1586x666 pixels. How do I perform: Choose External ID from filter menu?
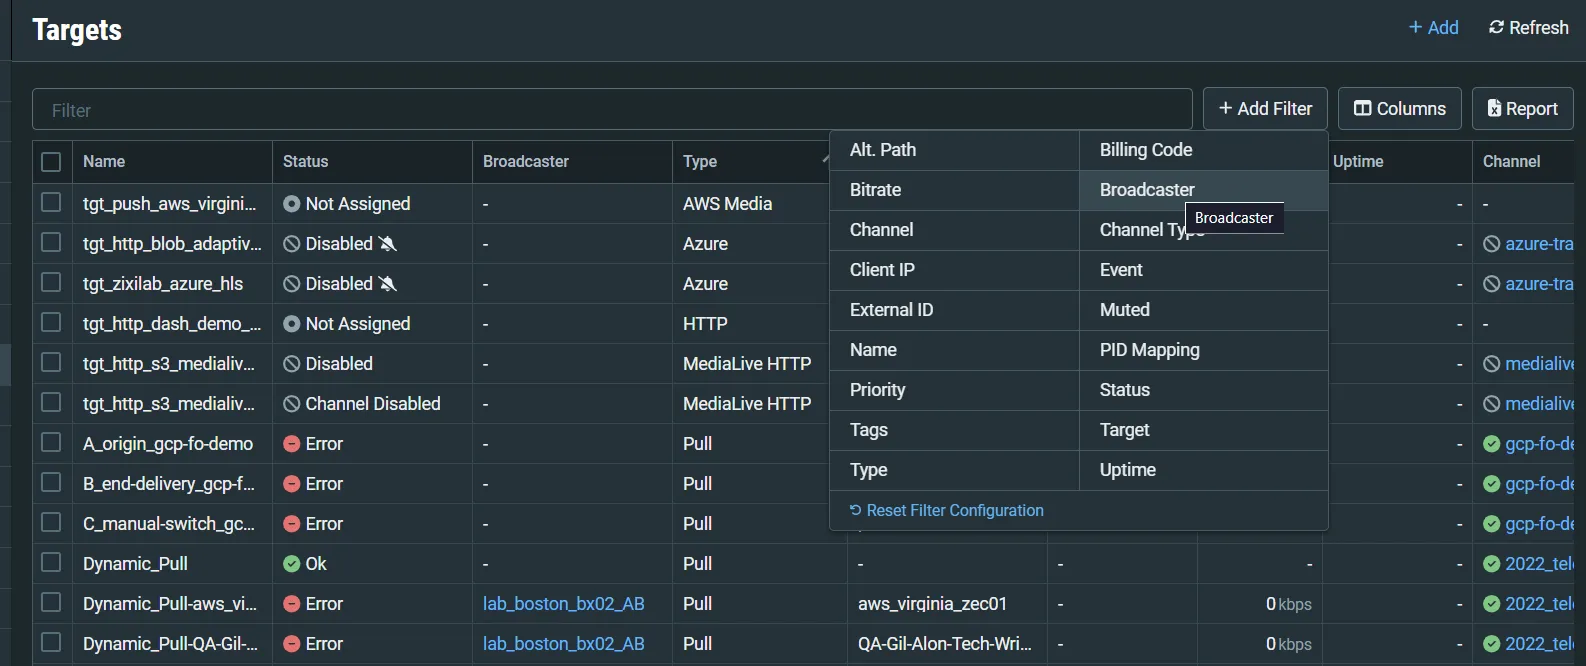tap(955, 310)
